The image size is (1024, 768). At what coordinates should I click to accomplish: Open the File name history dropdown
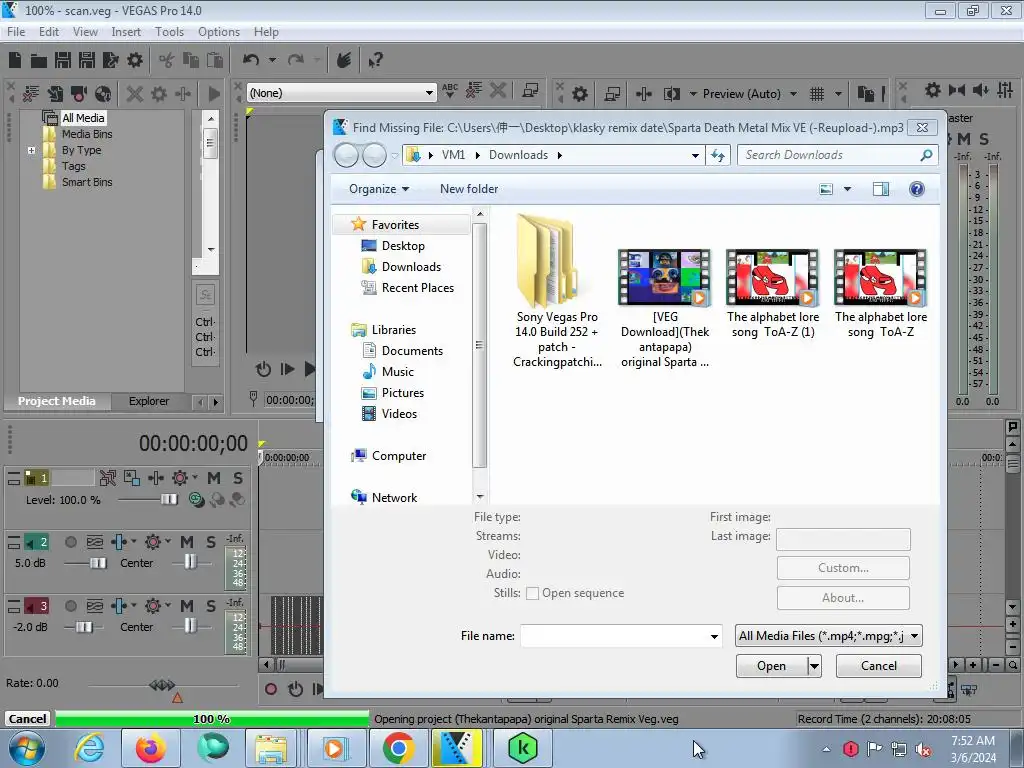pyautogui.click(x=714, y=636)
